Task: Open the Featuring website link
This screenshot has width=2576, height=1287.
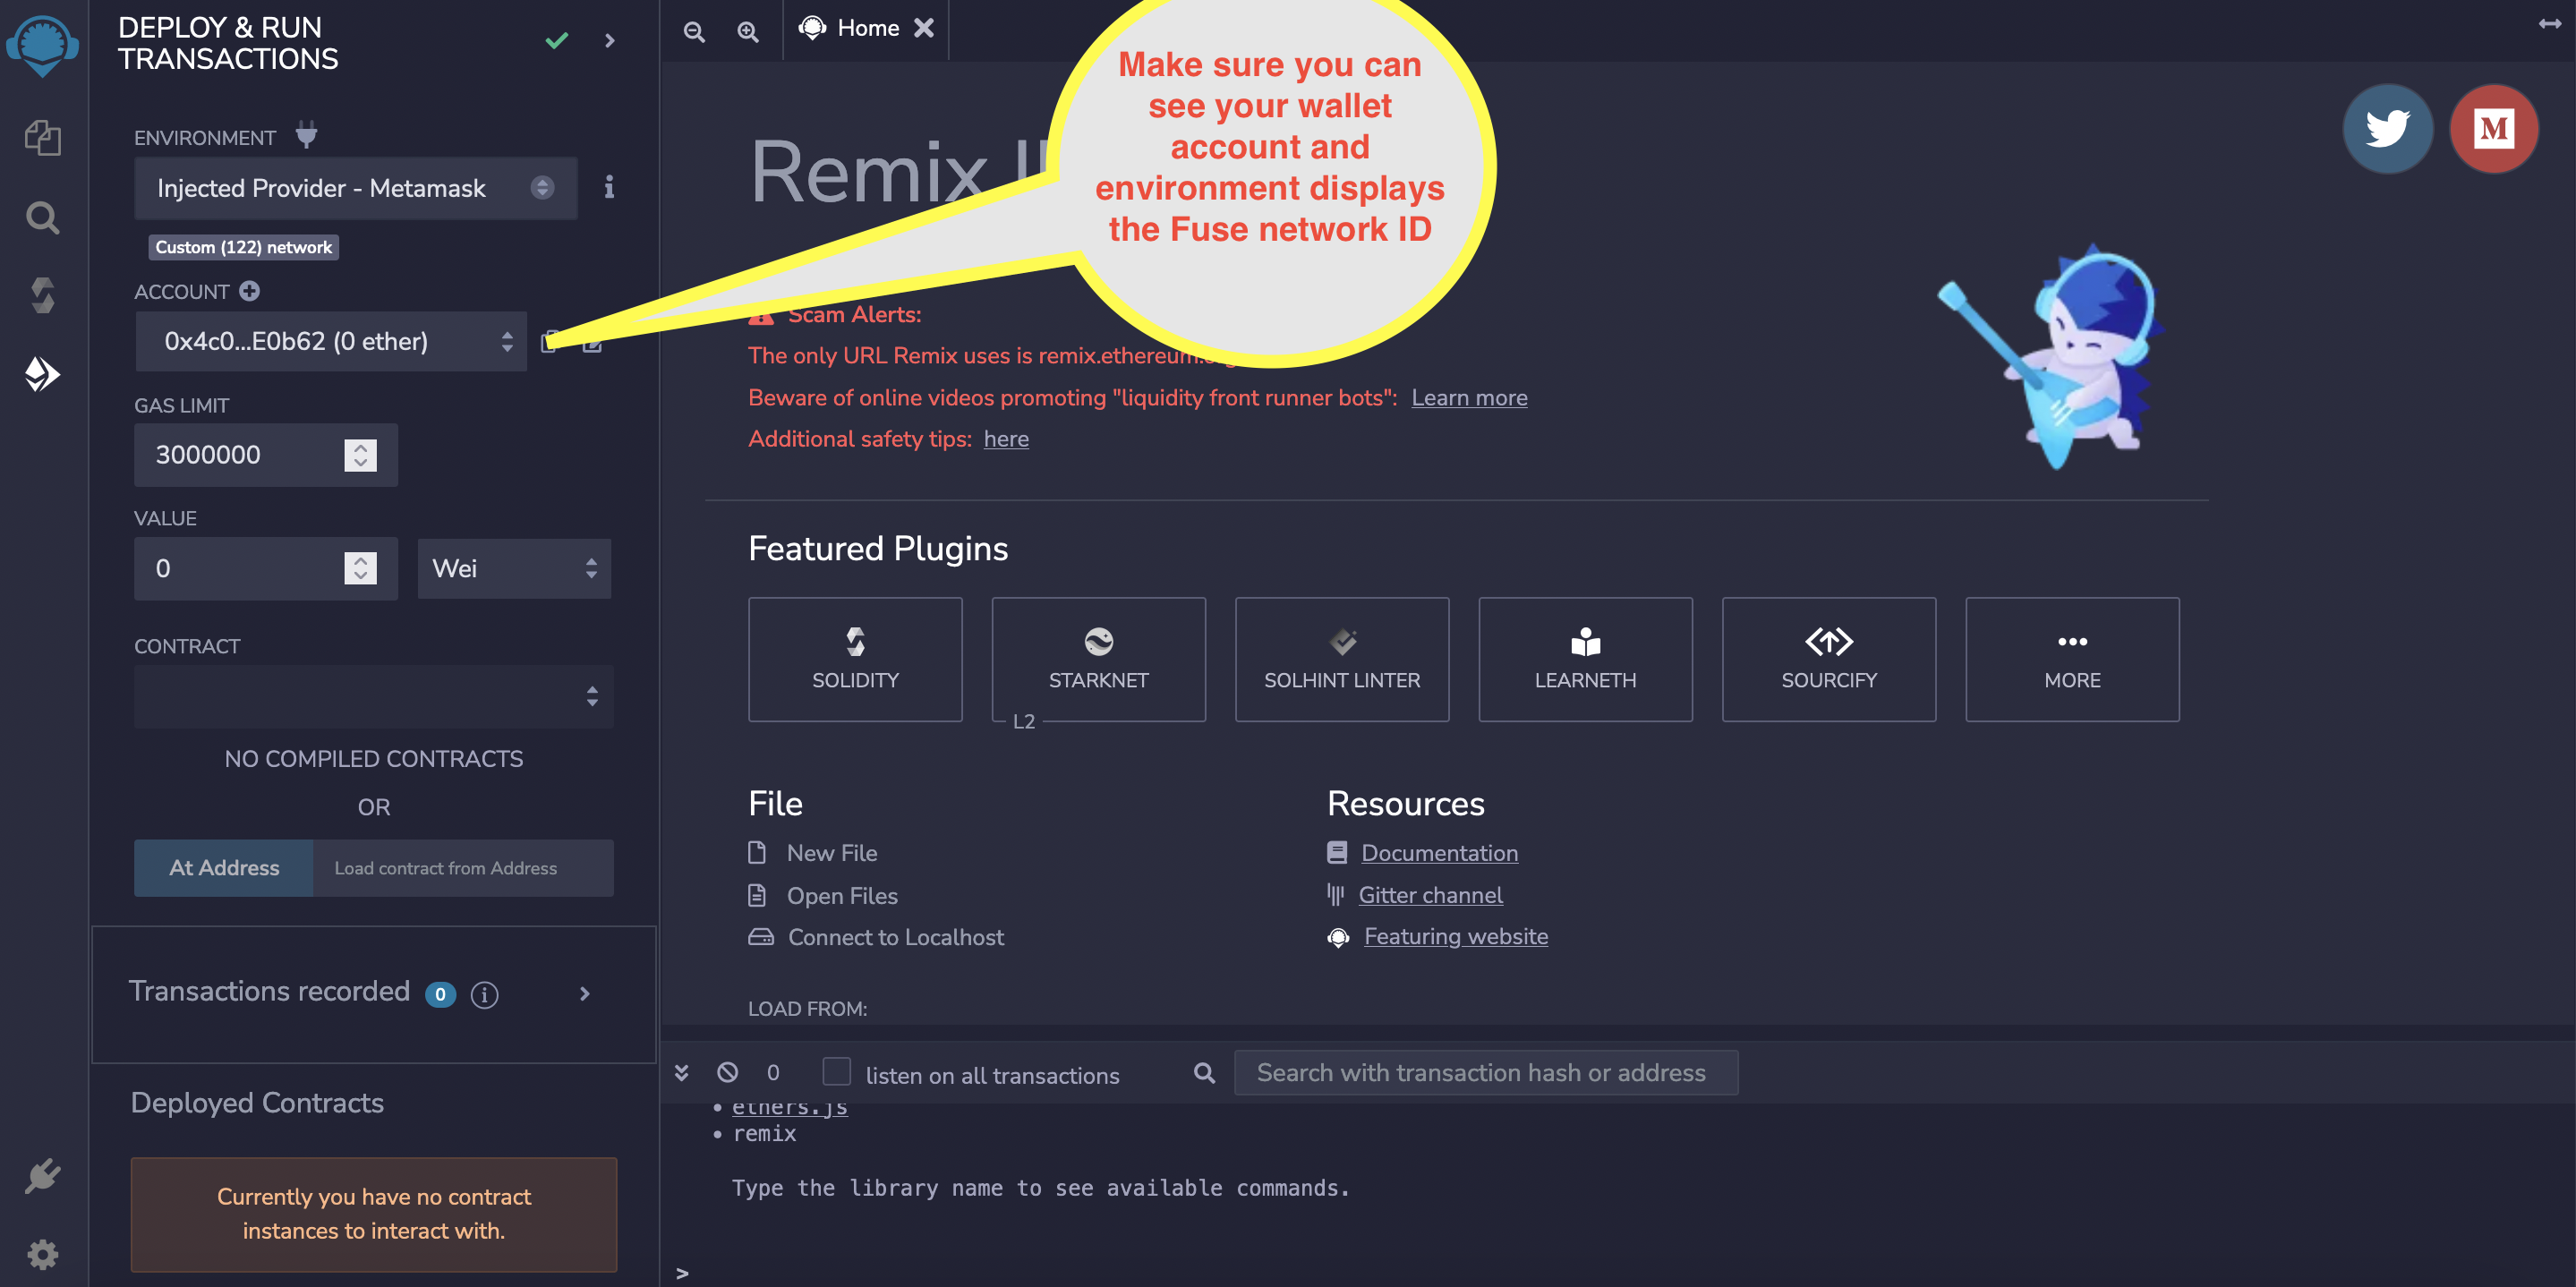Action: (1455, 936)
